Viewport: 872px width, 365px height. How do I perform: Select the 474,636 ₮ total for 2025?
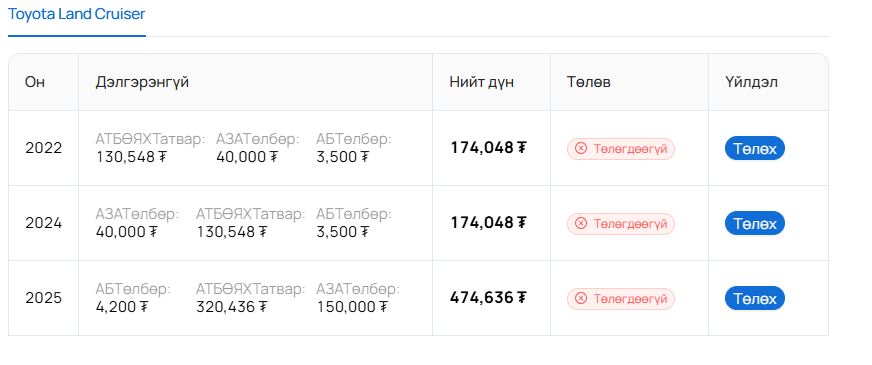coord(488,298)
